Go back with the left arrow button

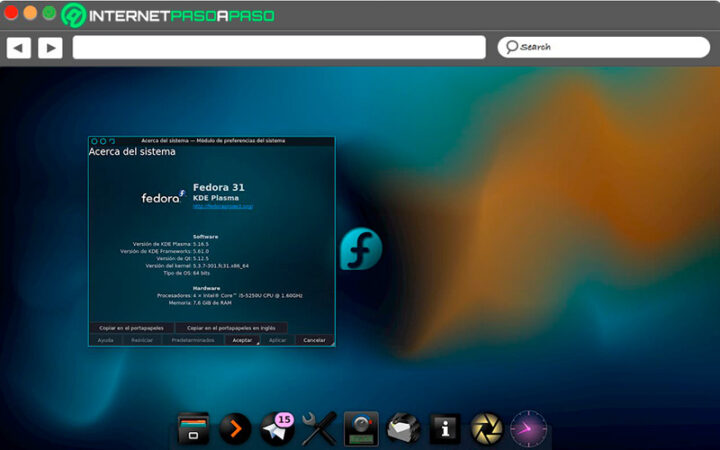tap(18, 48)
